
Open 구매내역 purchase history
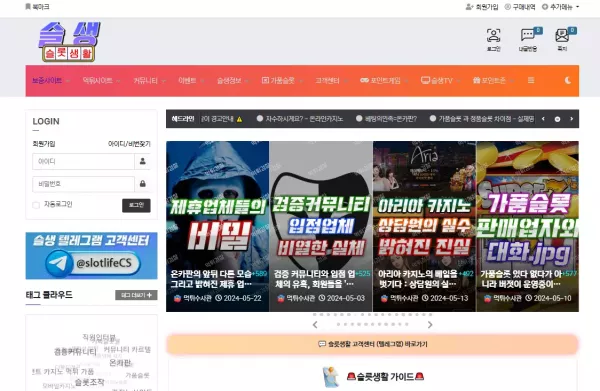pos(520,7)
